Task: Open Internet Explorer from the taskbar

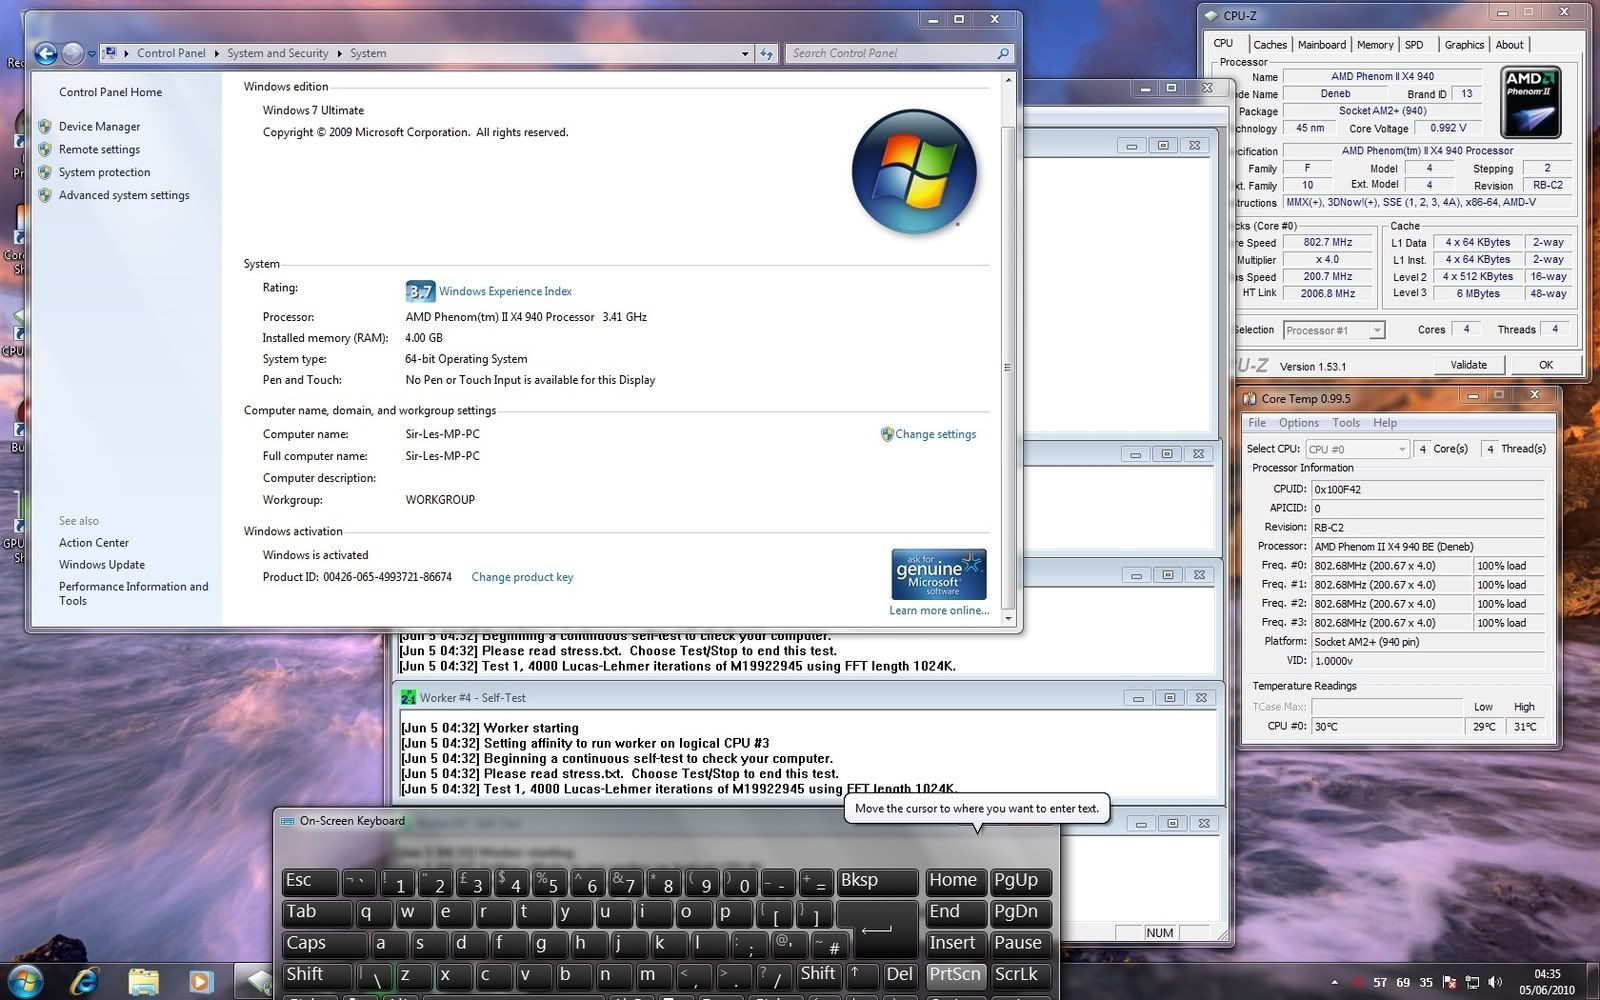Action: click(x=85, y=981)
